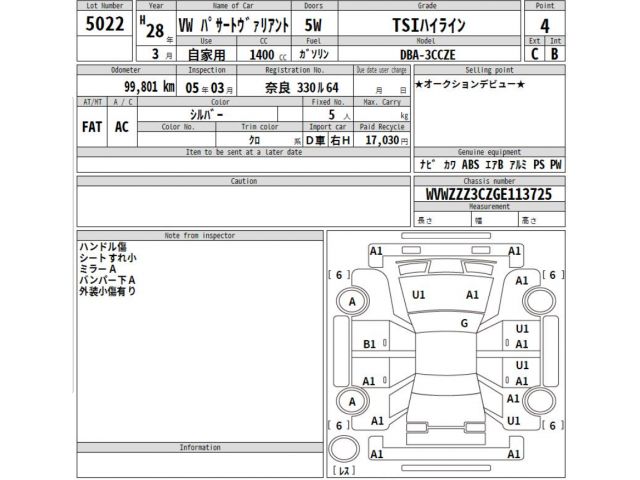Select equipment item "PW"
Image resolution: width=640 pixels, height=480 pixels.
[x=556, y=164]
